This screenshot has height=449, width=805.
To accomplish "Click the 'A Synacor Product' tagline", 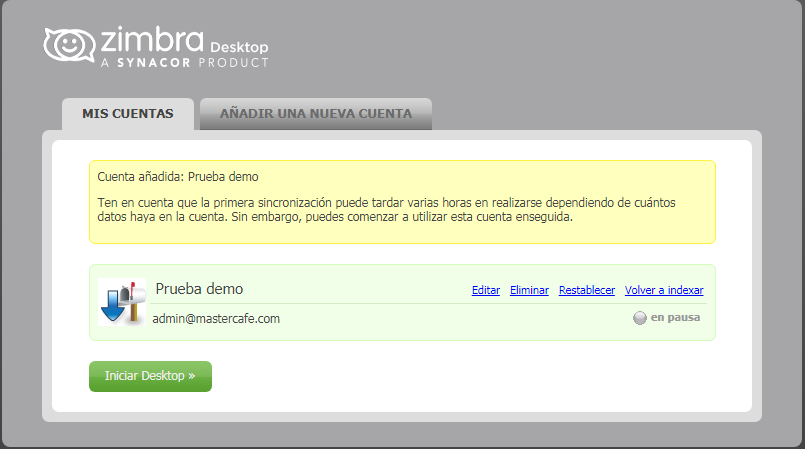I will [184, 63].
